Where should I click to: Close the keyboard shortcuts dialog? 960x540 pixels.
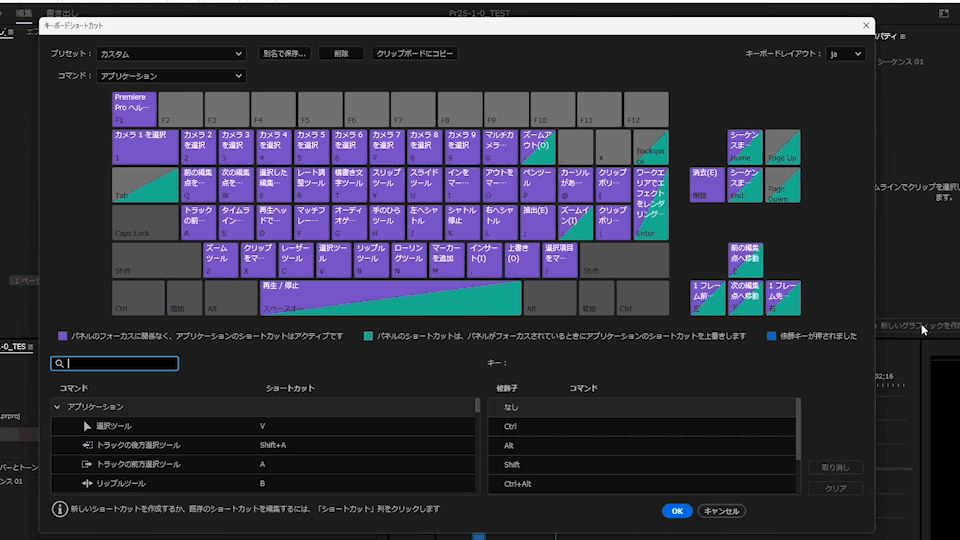(866, 26)
